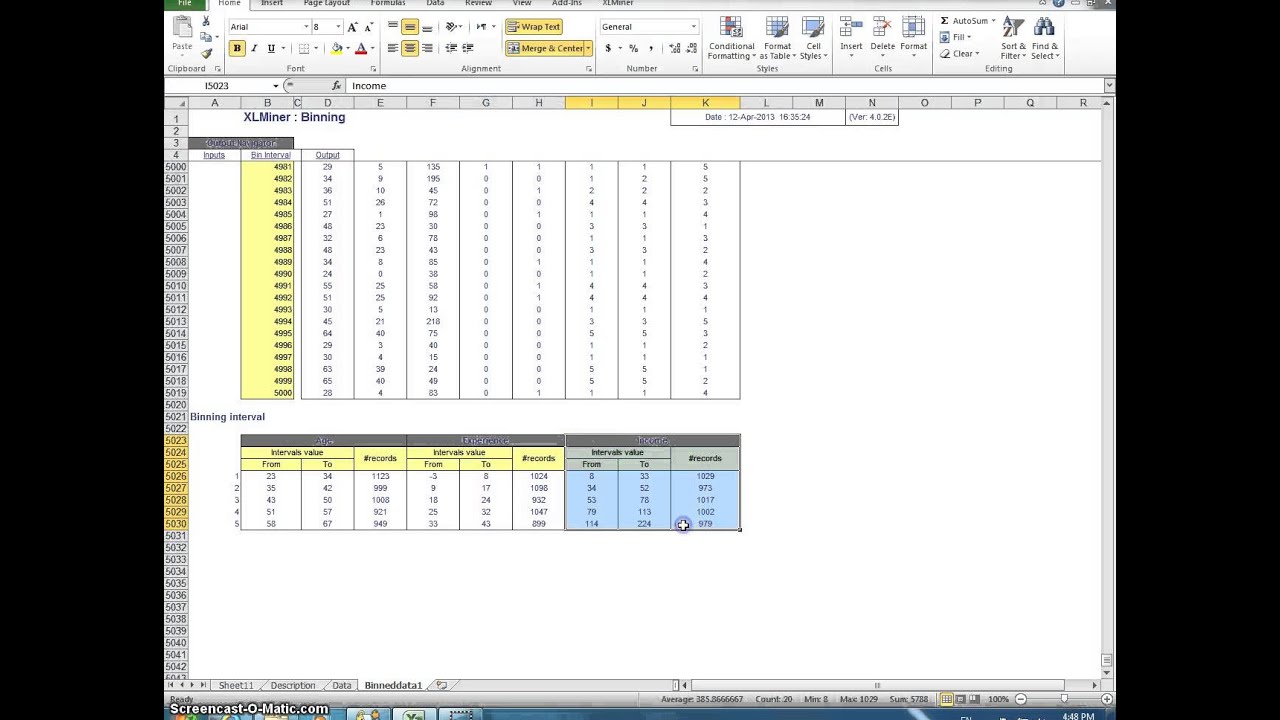Click the Decrease Indent icon
Viewport: 1280px width, 720px height.
coord(451,48)
